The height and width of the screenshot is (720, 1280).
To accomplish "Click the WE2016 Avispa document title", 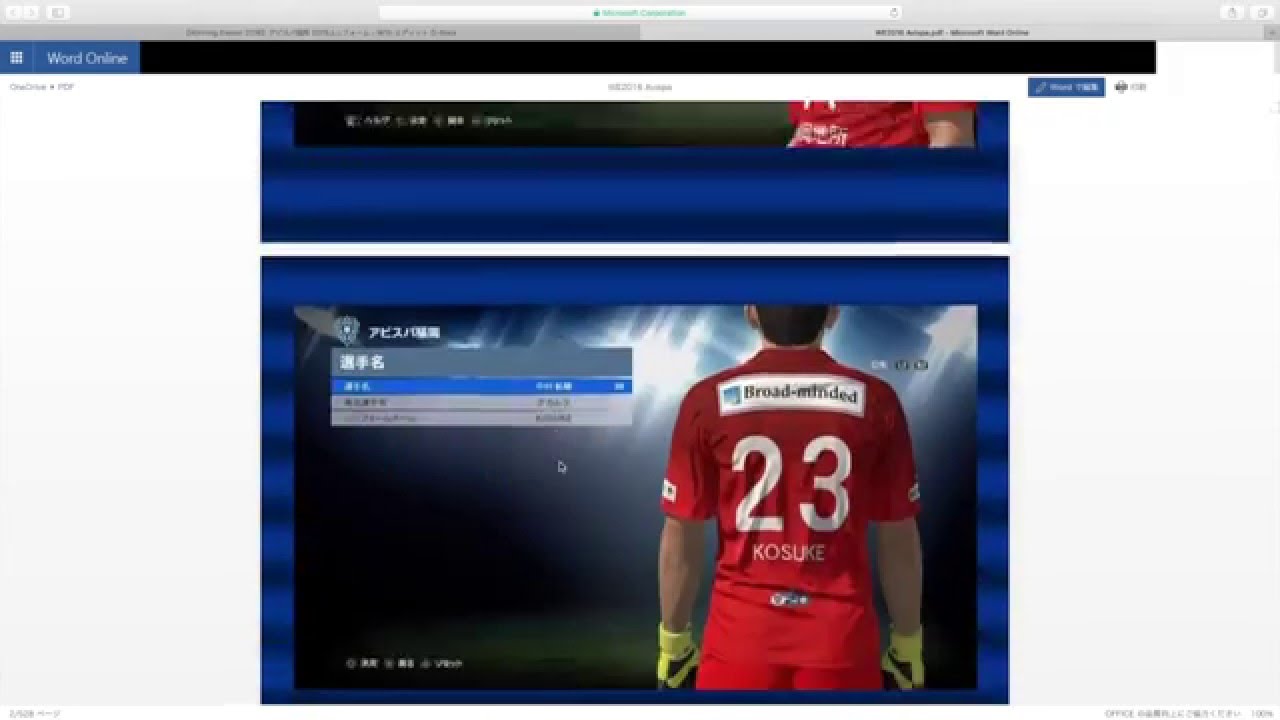I will (640, 87).
